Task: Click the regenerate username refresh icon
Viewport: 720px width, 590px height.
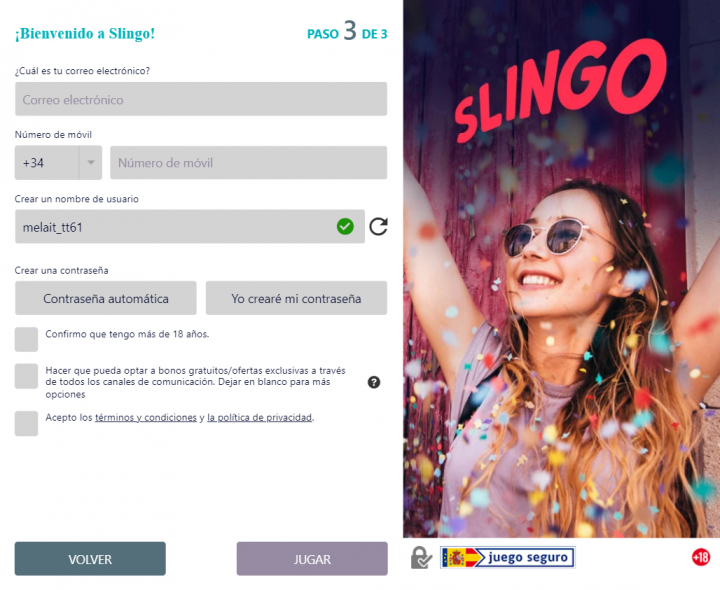Action: click(378, 226)
